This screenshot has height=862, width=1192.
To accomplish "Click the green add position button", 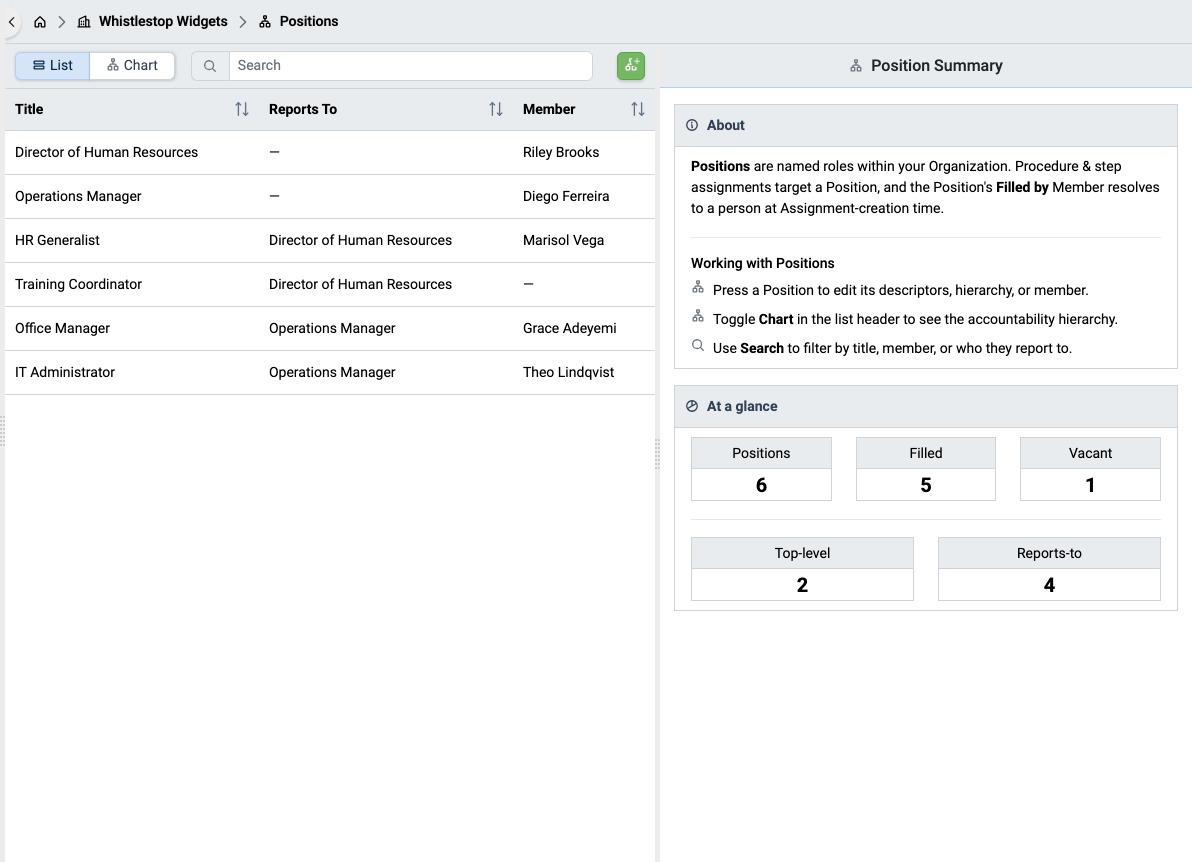I will pyautogui.click(x=630, y=66).
